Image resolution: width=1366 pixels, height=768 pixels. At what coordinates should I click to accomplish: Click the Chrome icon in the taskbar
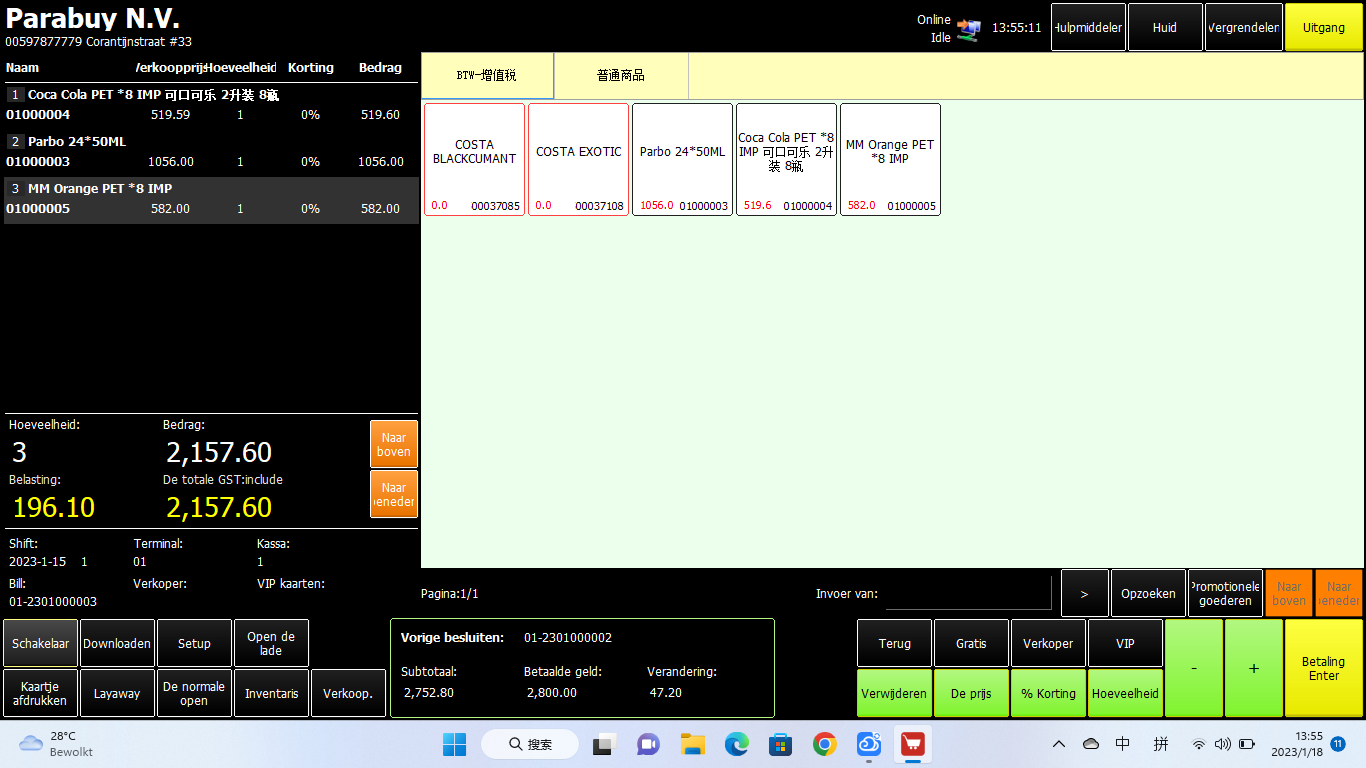[x=824, y=744]
